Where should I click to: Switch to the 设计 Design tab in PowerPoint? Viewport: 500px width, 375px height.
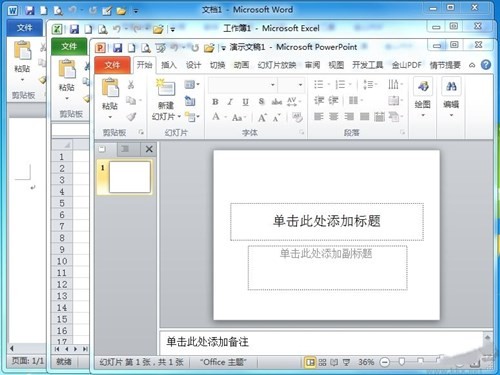(x=193, y=65)
